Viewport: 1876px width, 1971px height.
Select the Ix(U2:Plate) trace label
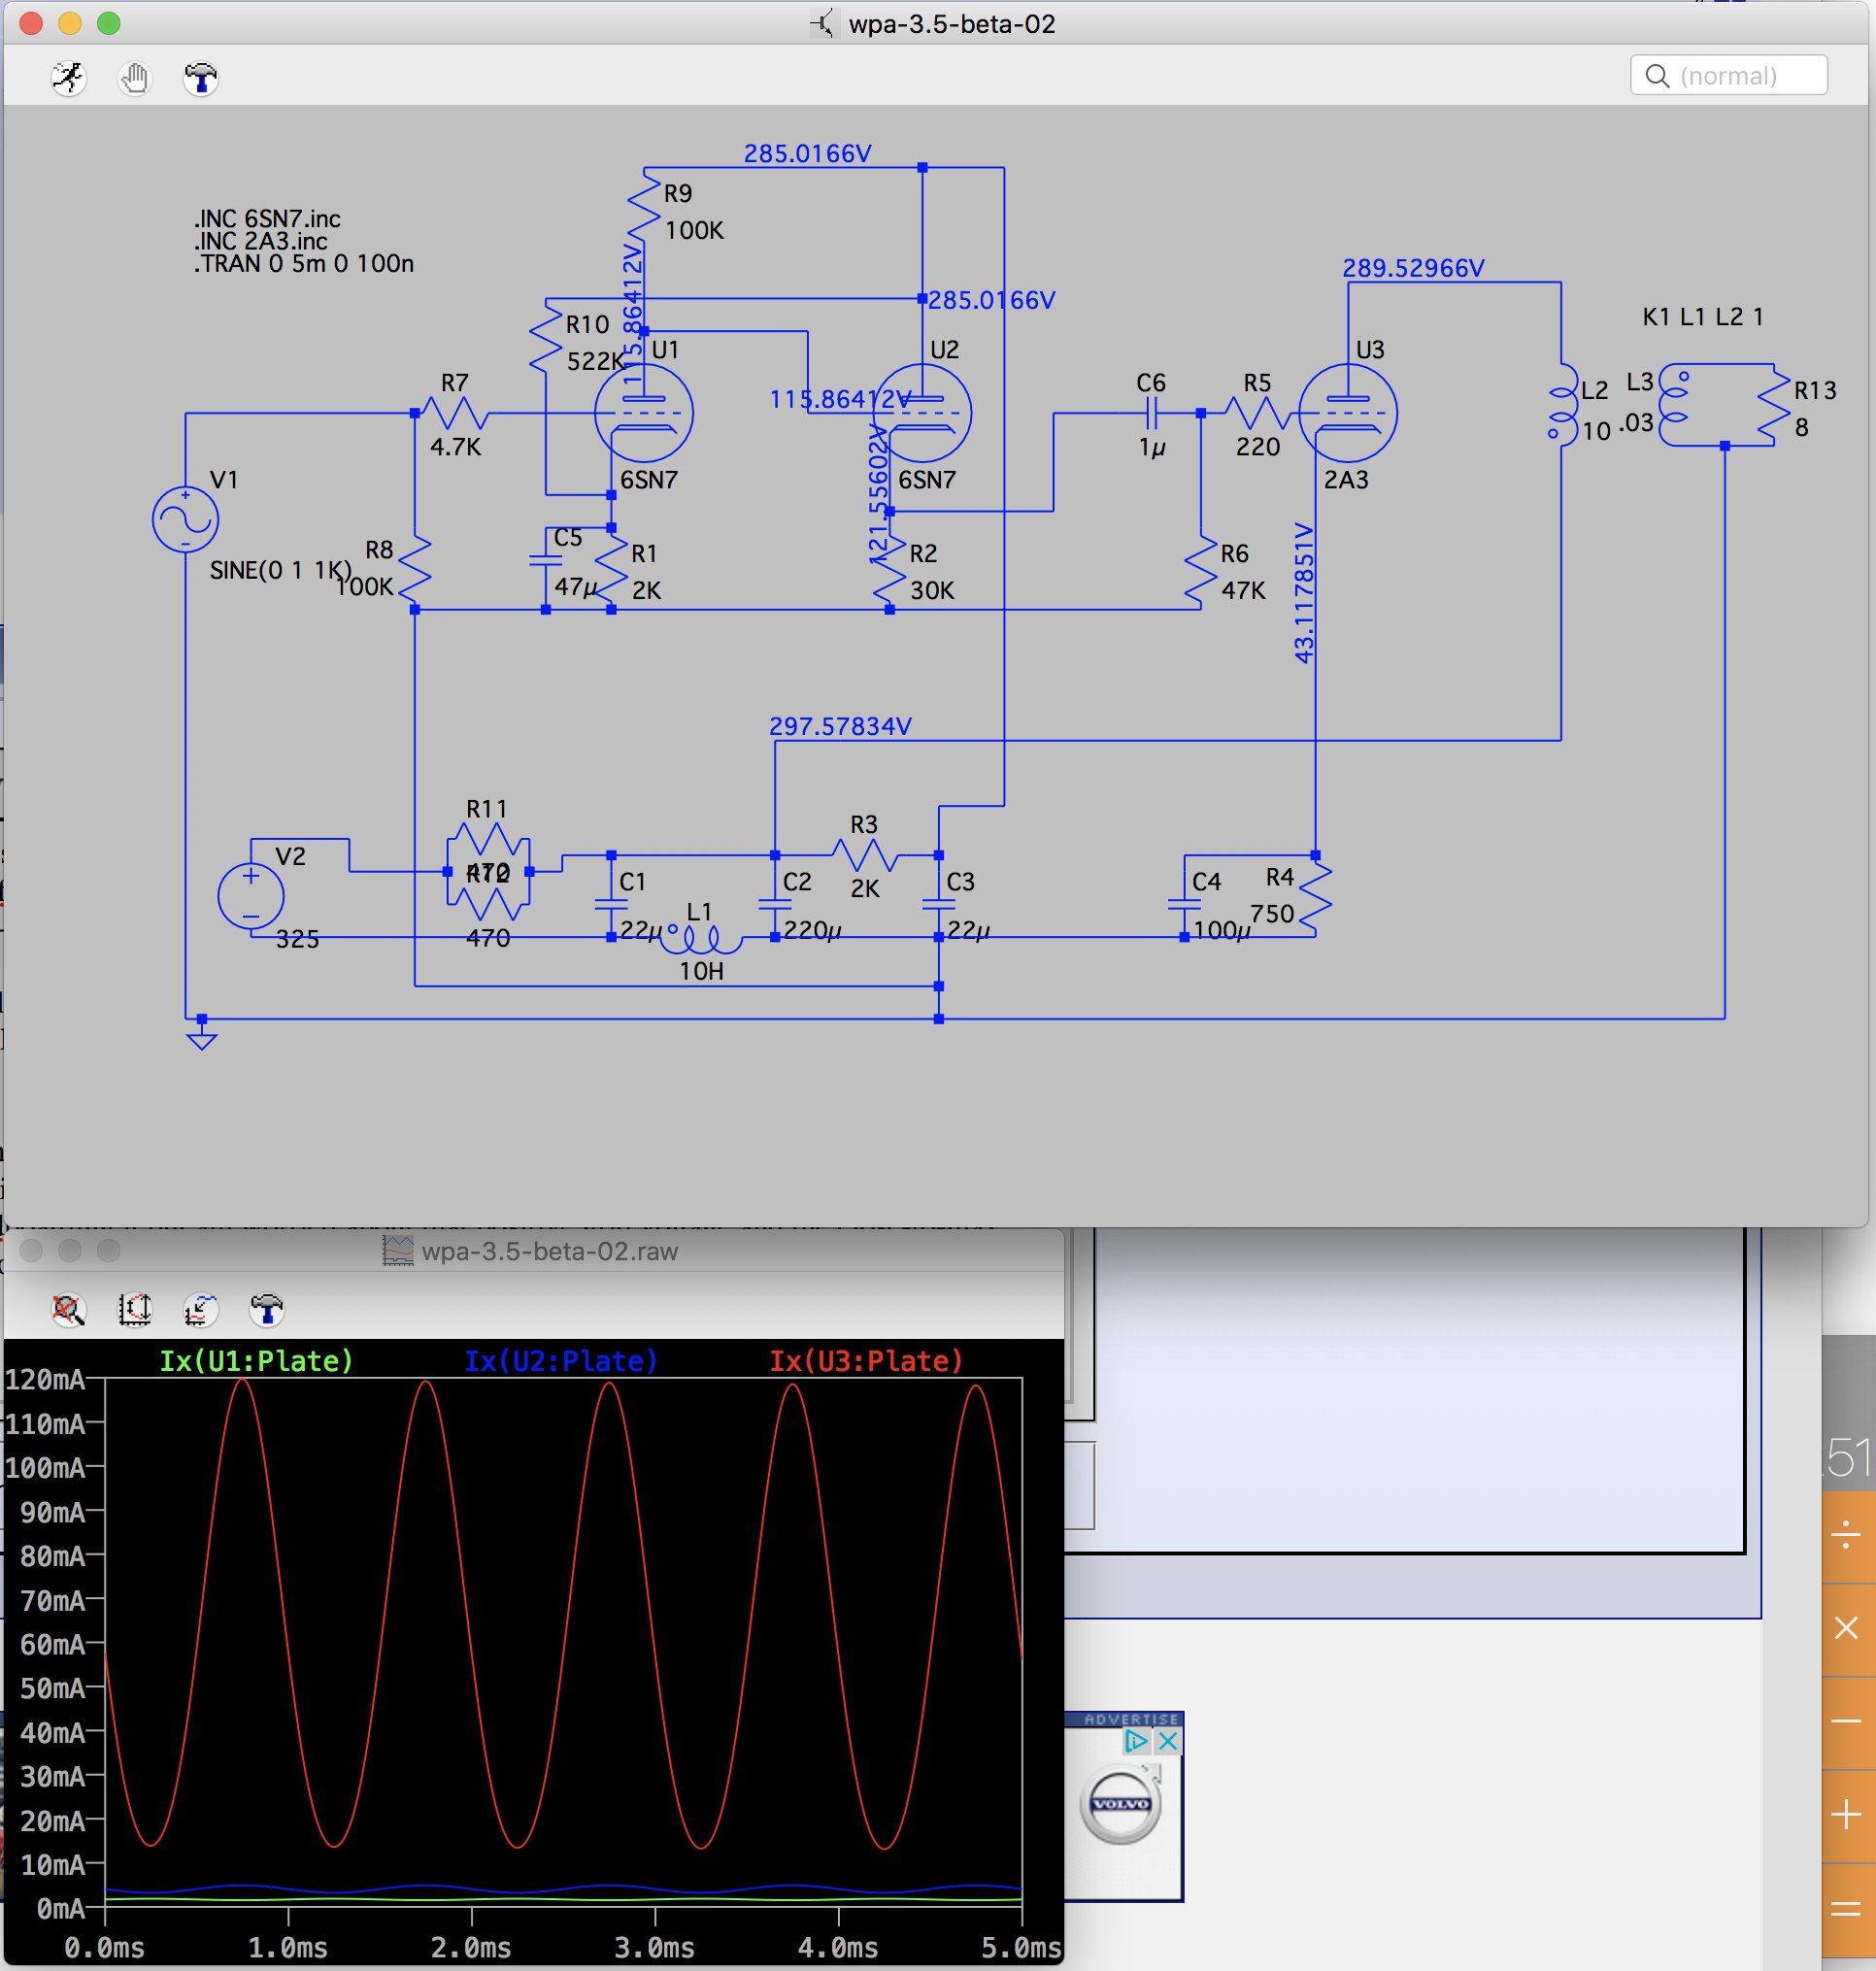click(x=561, y=1361)
